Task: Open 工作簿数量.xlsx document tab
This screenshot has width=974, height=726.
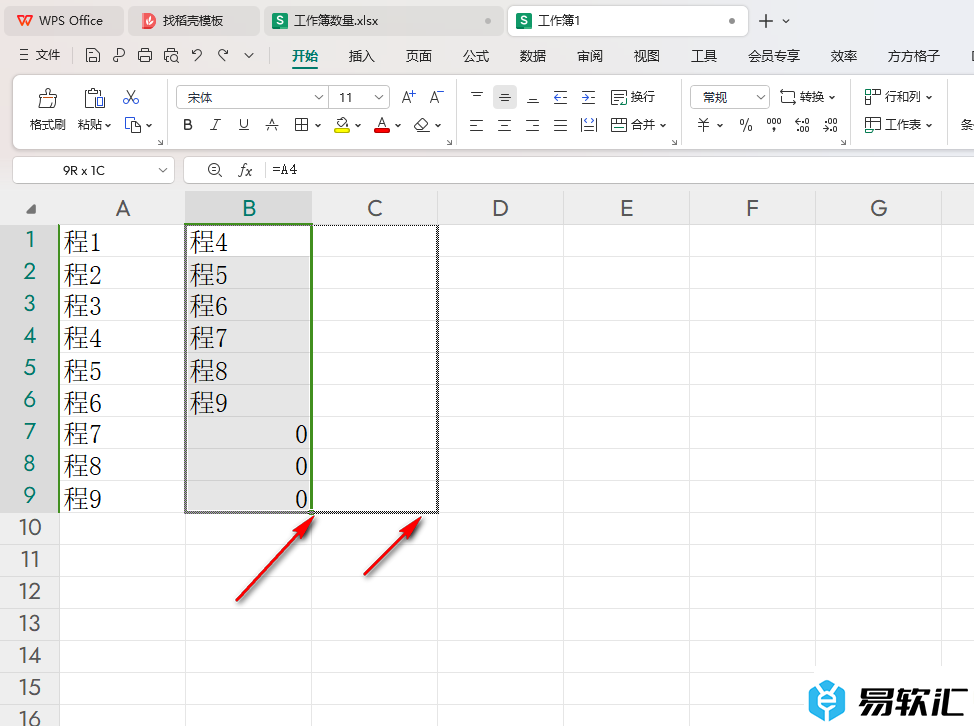Action: [x=382, y=20]
